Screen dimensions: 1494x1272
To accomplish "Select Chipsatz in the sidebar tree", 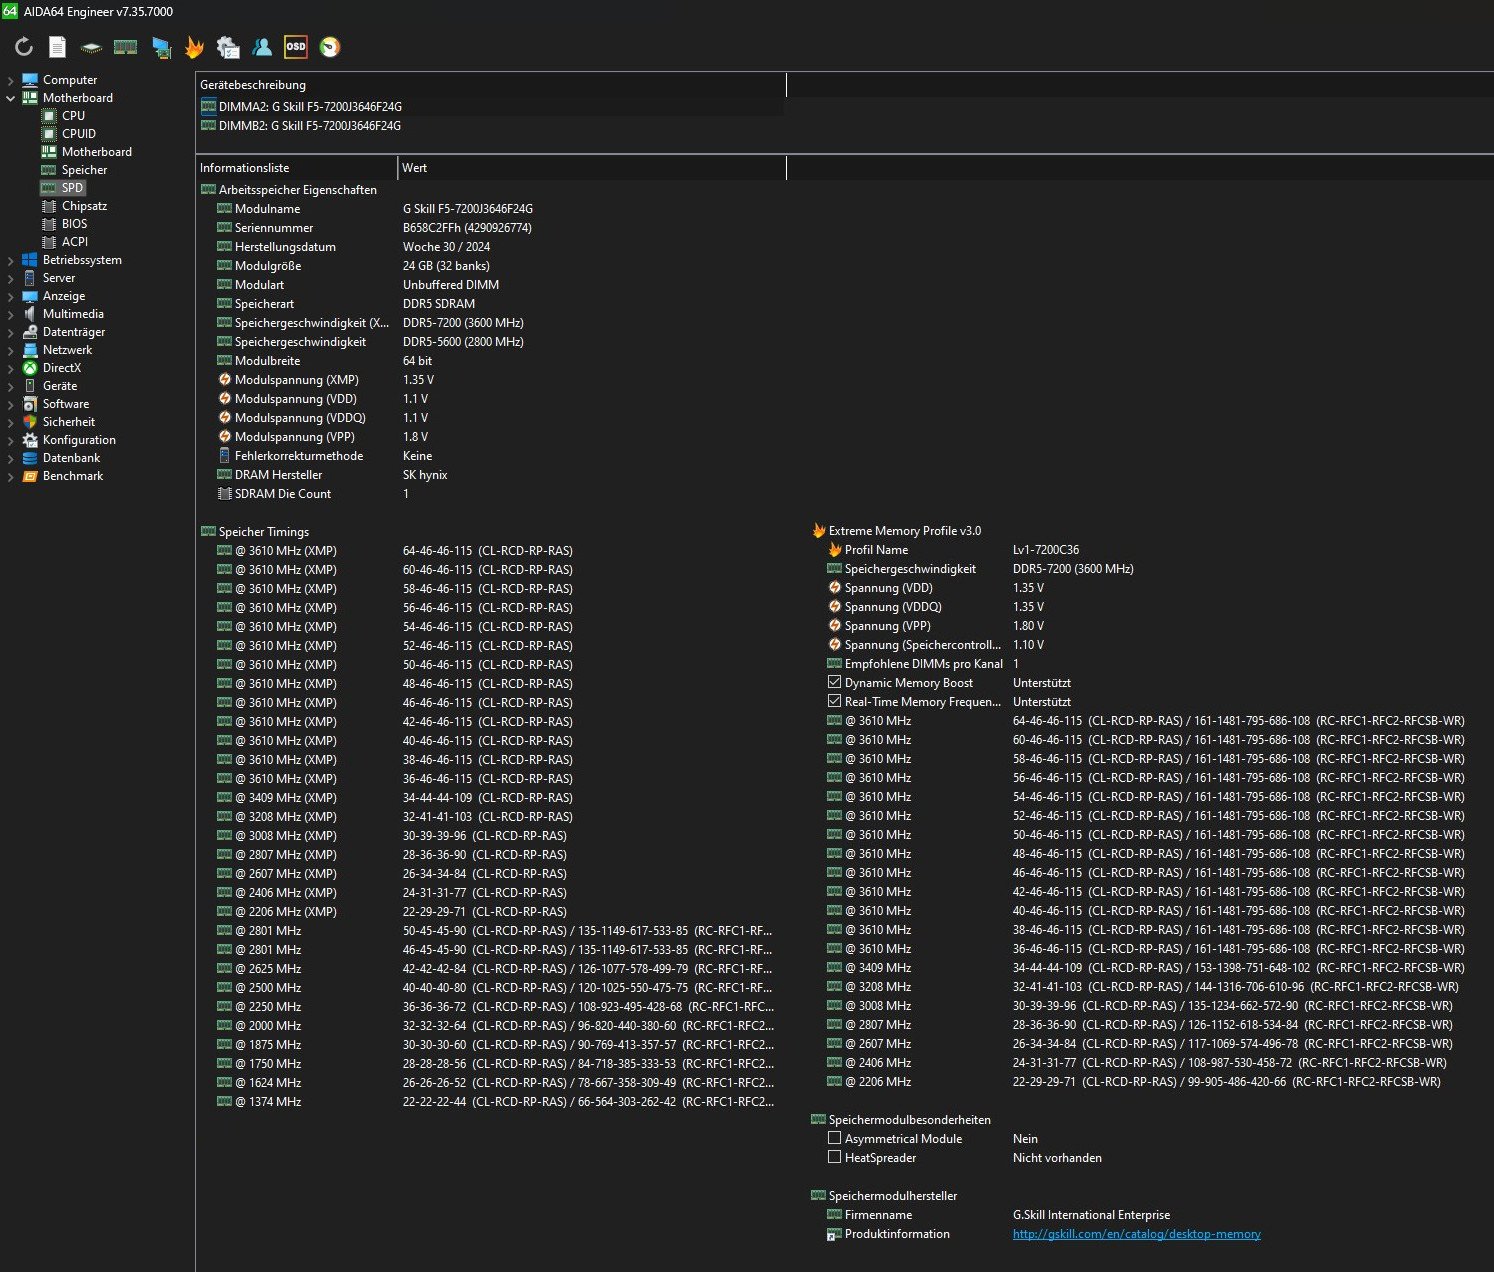I will coord(84,206).
